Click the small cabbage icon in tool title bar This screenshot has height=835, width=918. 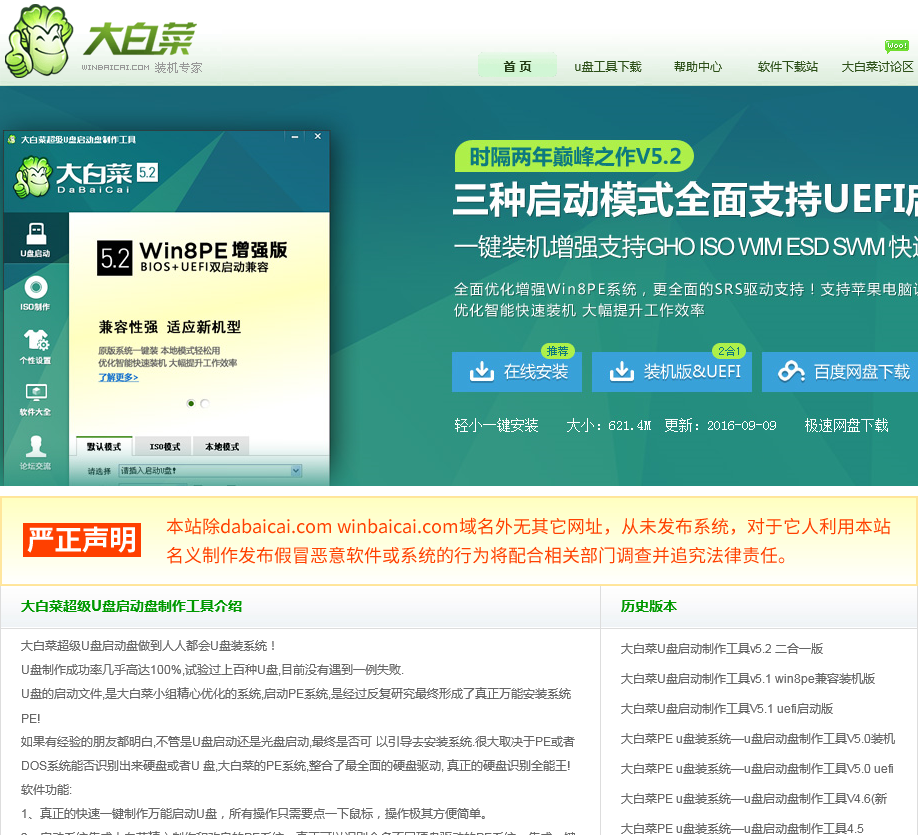(x=11, y=139)
